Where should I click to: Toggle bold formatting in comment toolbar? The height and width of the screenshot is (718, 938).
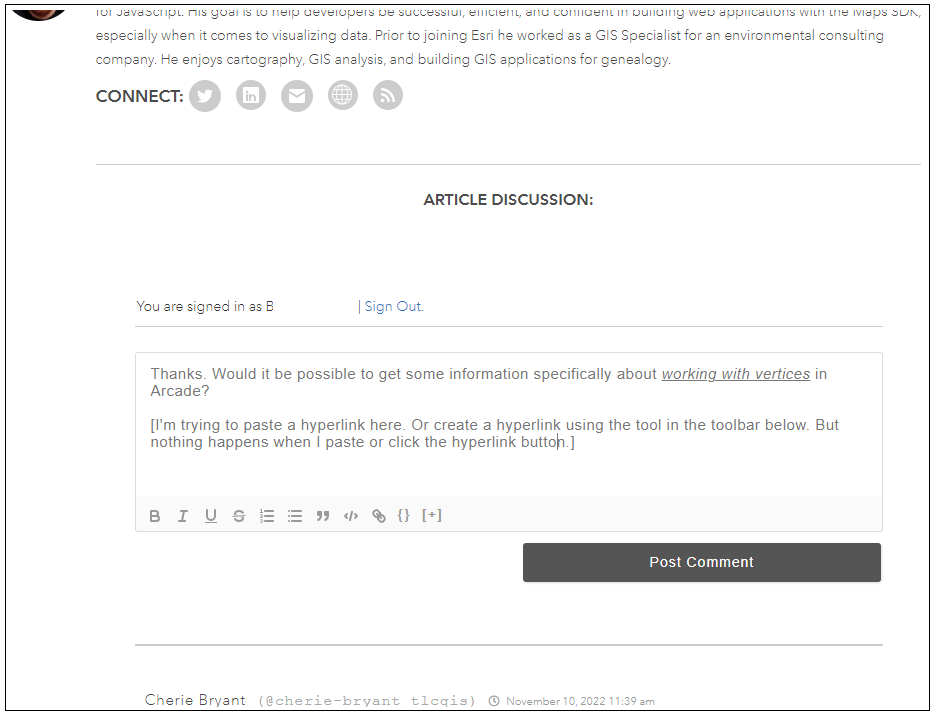155,516
